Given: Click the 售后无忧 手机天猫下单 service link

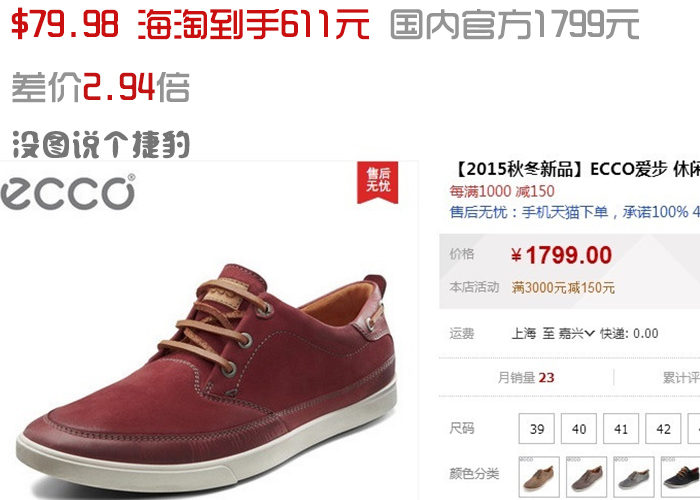Looking at the screenshot, I should [x=575, y=212].
